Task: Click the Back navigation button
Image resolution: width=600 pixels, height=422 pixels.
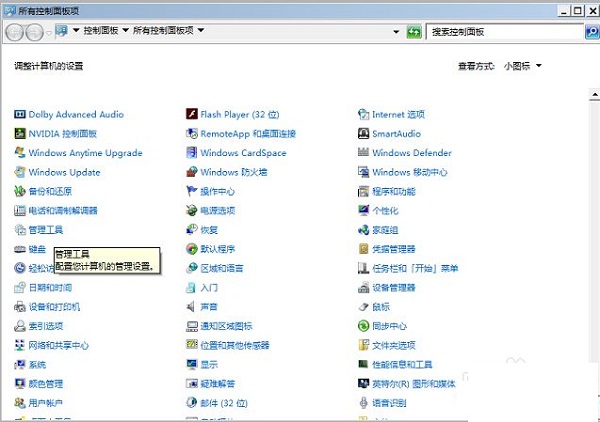Action: pyautogui.click(x=15, y=32)
